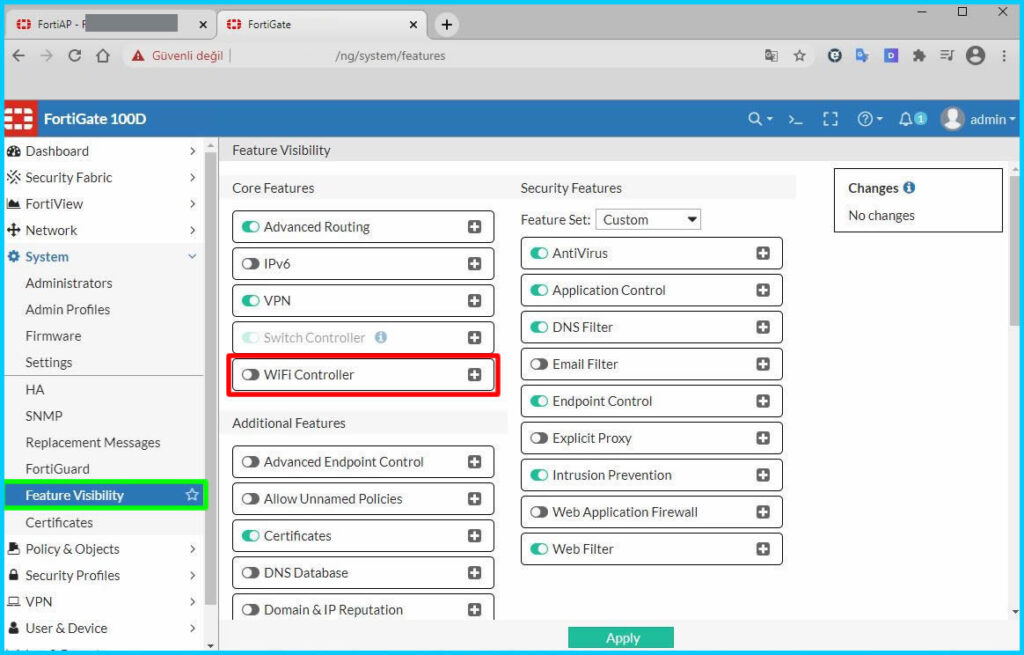1024x655 pixels.
Task: Click the Switch Controller info icon
Action: tap(381, 337)
